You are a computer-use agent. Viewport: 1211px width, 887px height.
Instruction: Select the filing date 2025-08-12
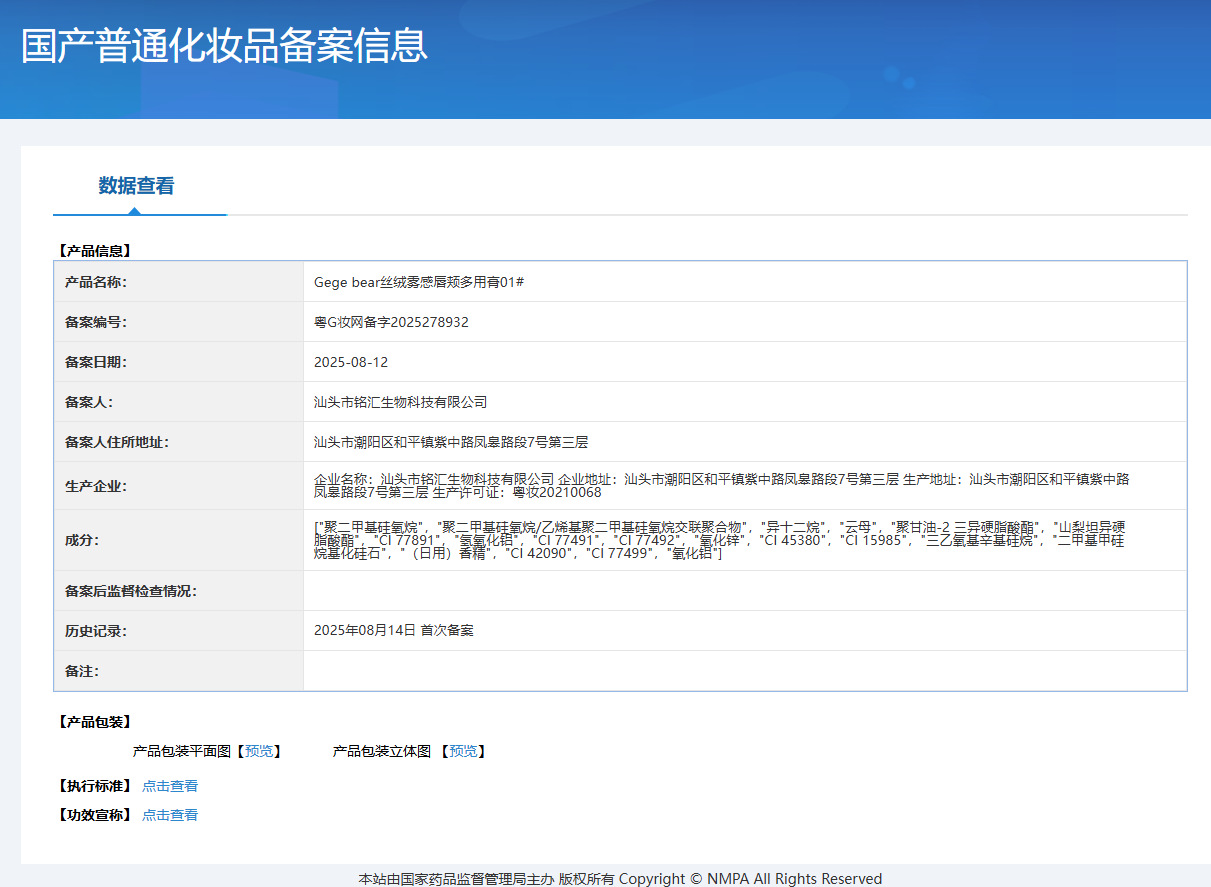click(351, 362)
